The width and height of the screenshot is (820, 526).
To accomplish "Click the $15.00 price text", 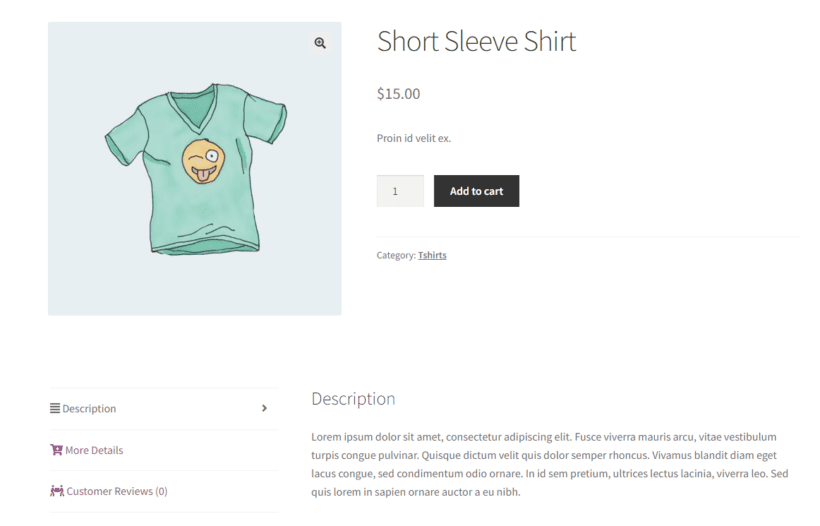I will tap(398, 94).
